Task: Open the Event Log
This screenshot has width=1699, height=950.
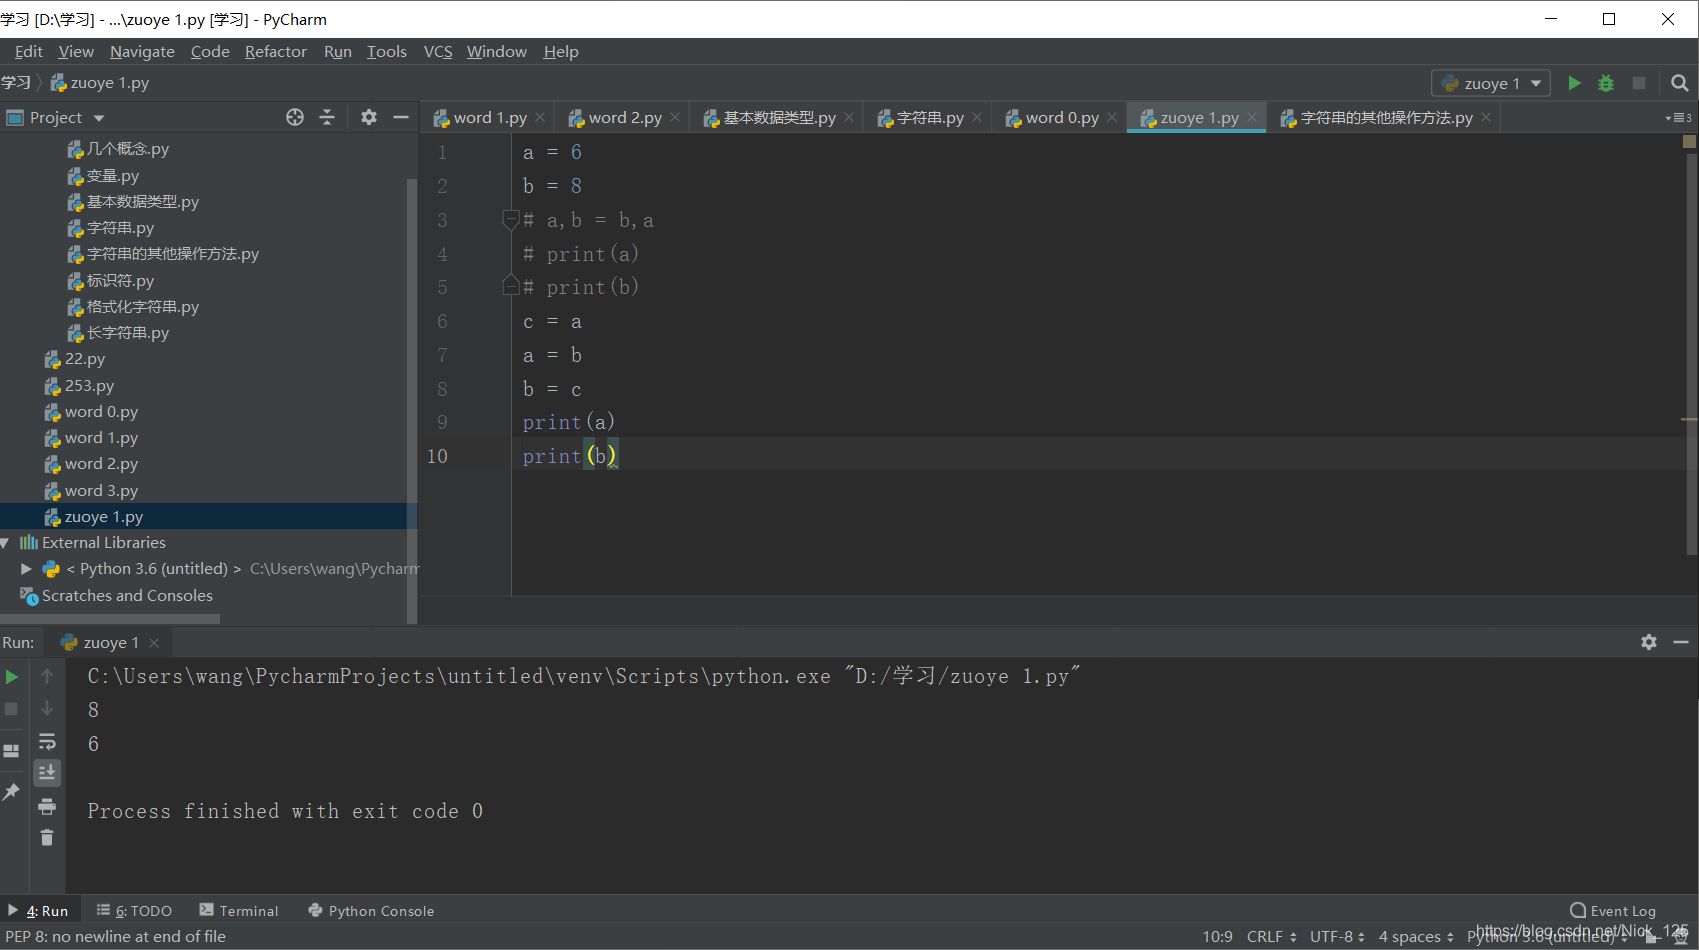Action: pos(1613,911)
